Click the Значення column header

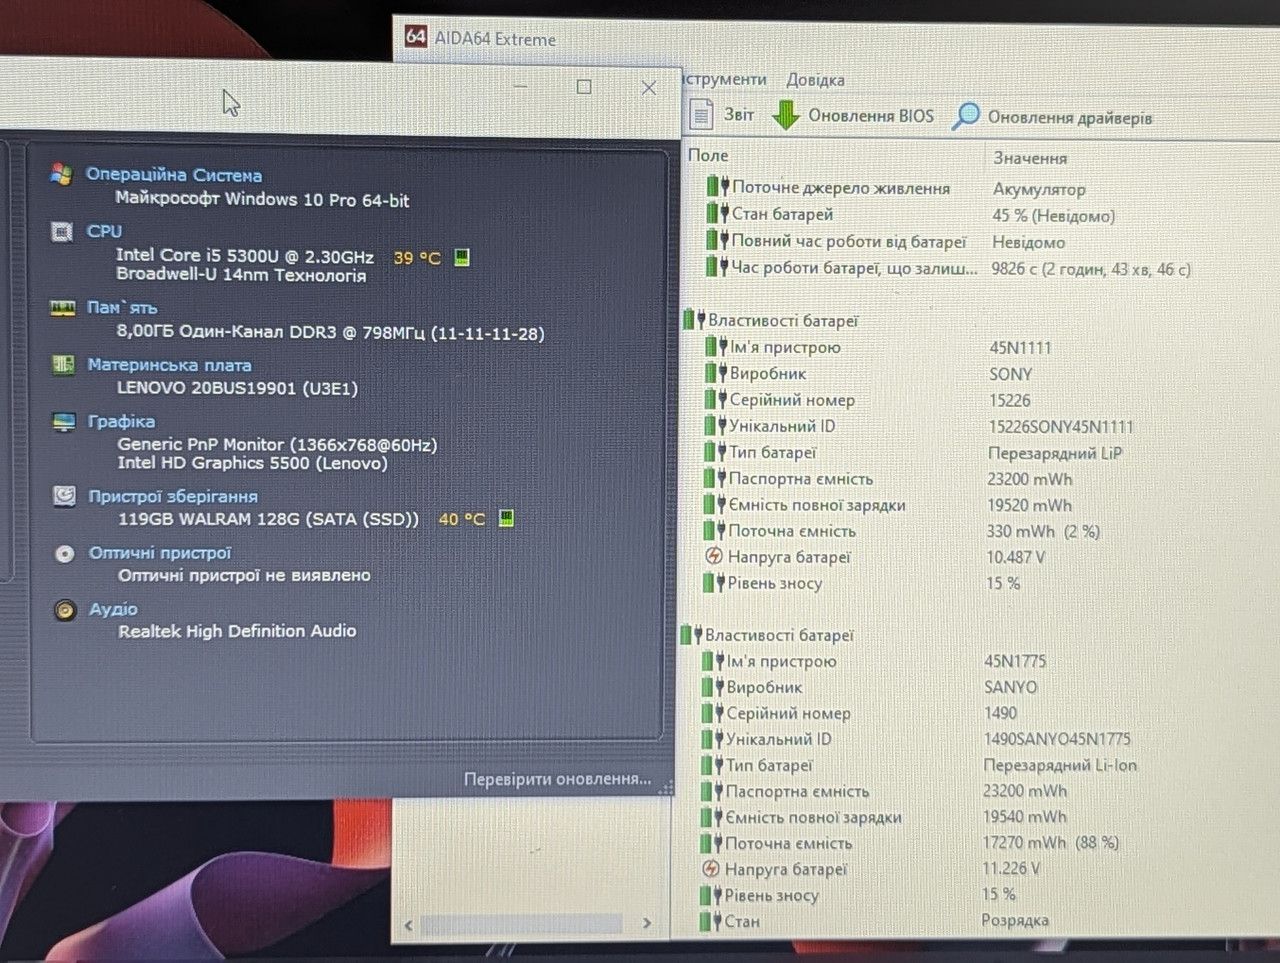click(1030, 158)
